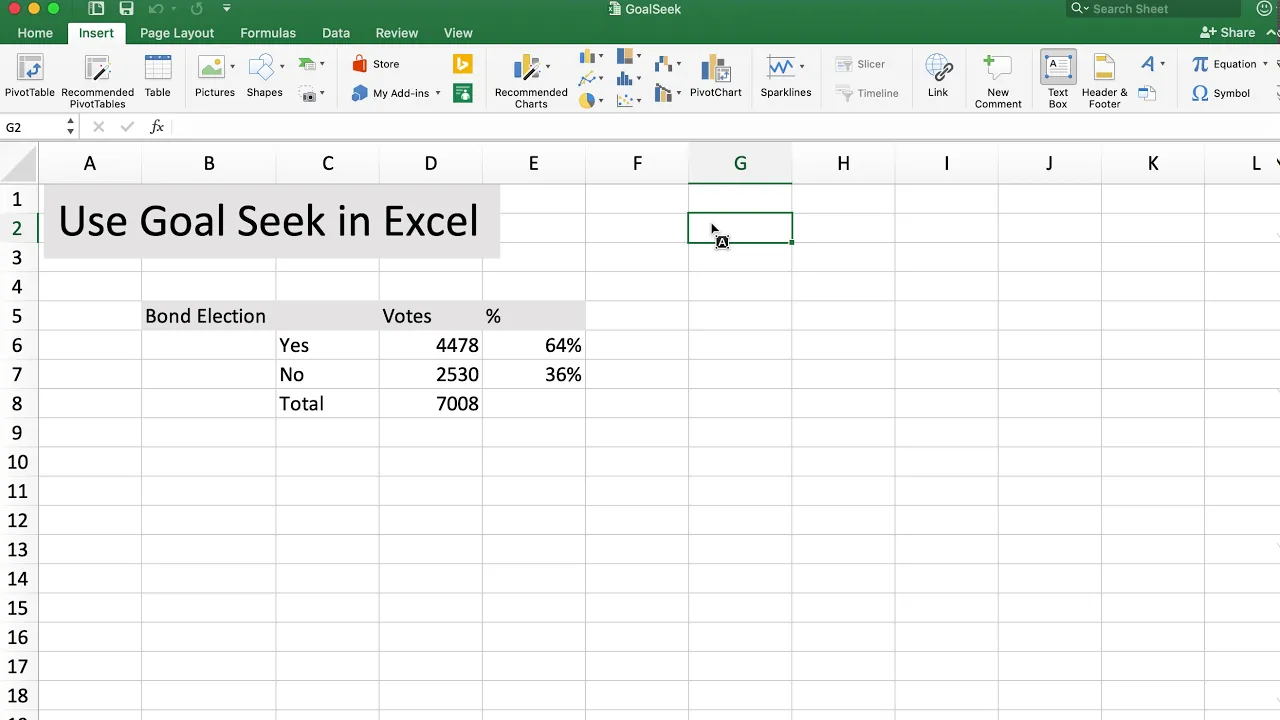
Task: Open Customize Quick Access Toolbar dropdown
Action: (227, 9)
